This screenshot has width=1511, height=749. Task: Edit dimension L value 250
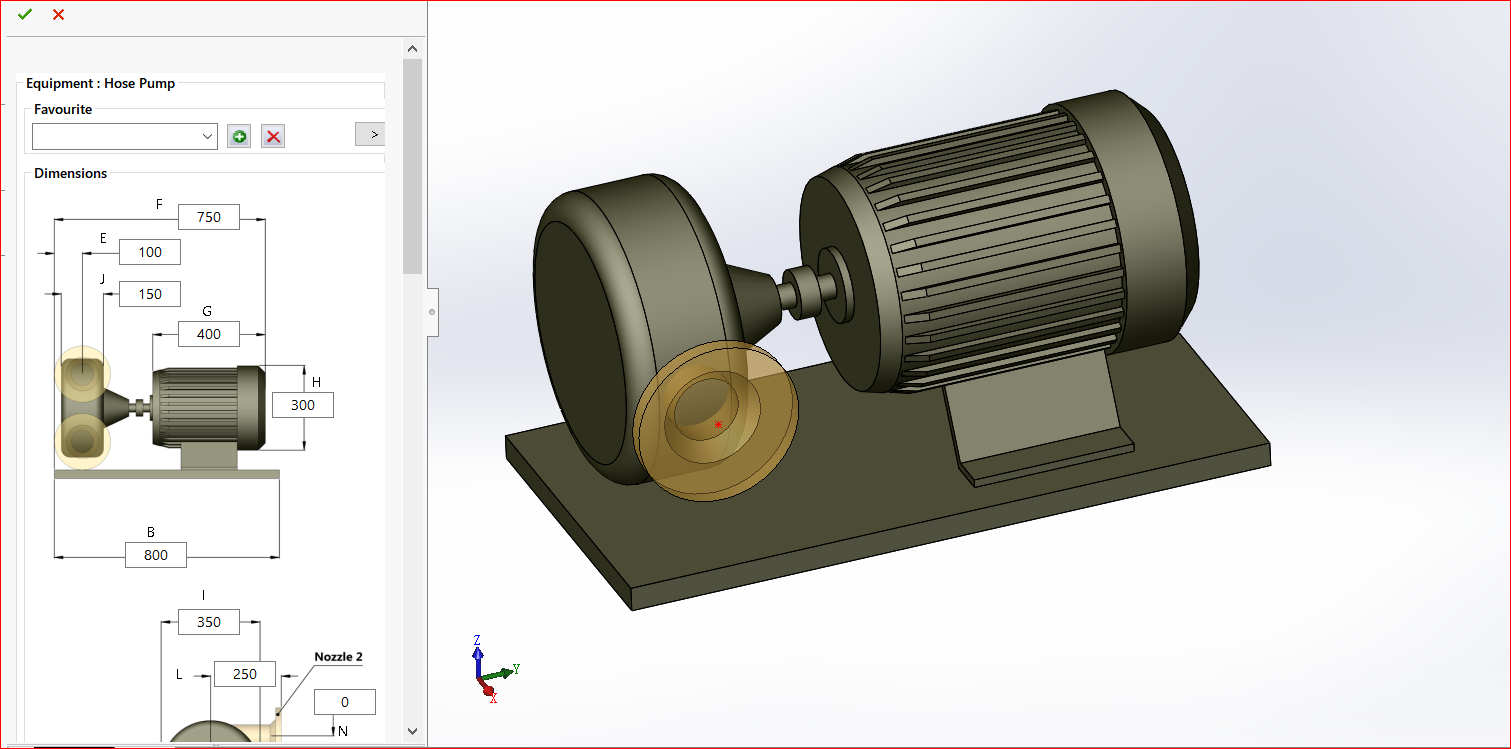point(245,674)
